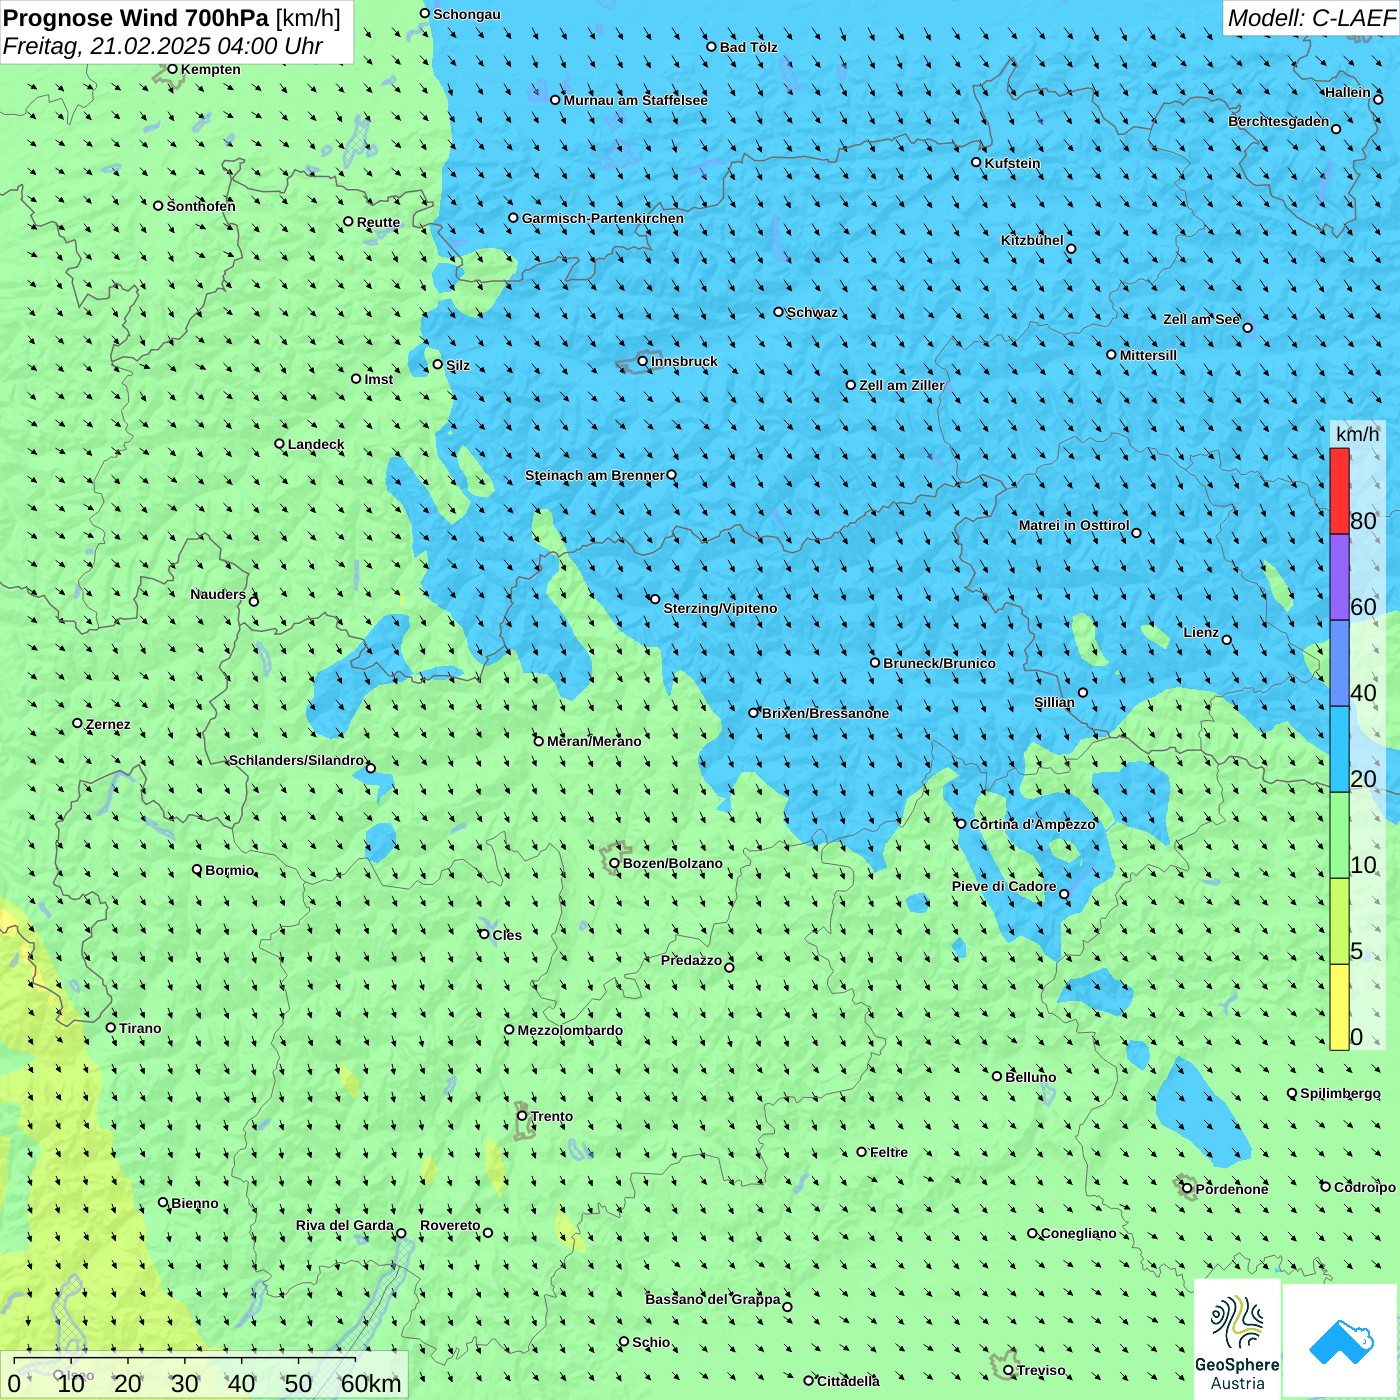Click the Tirano label
Screen dimensions: 1400x1400
point(140,1028)
